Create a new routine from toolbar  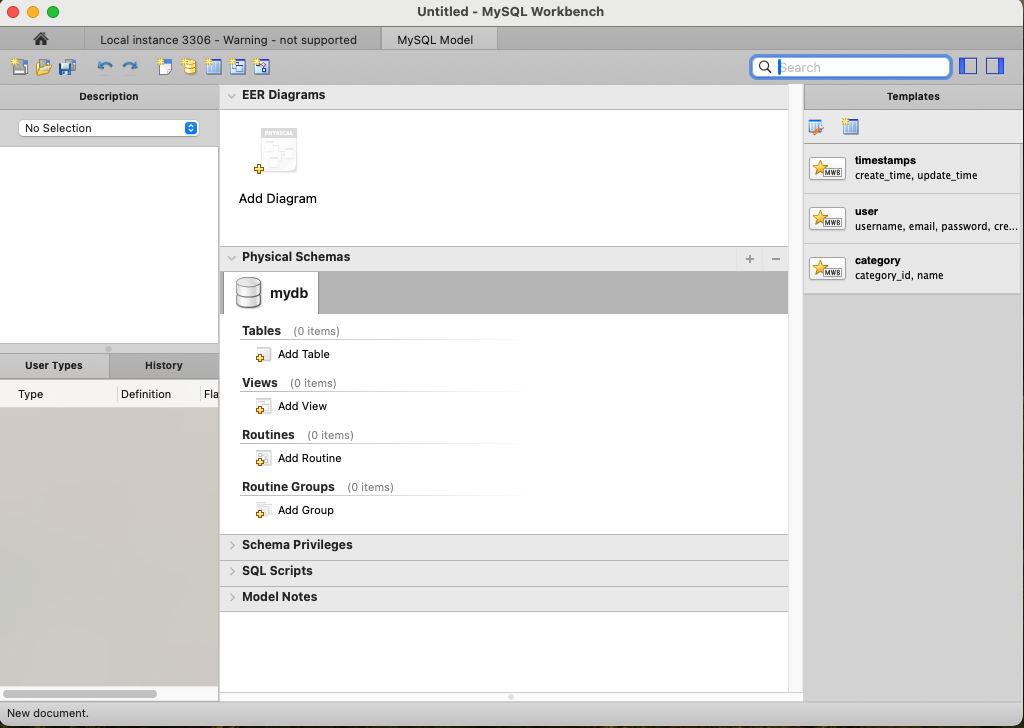coord(261,67)
